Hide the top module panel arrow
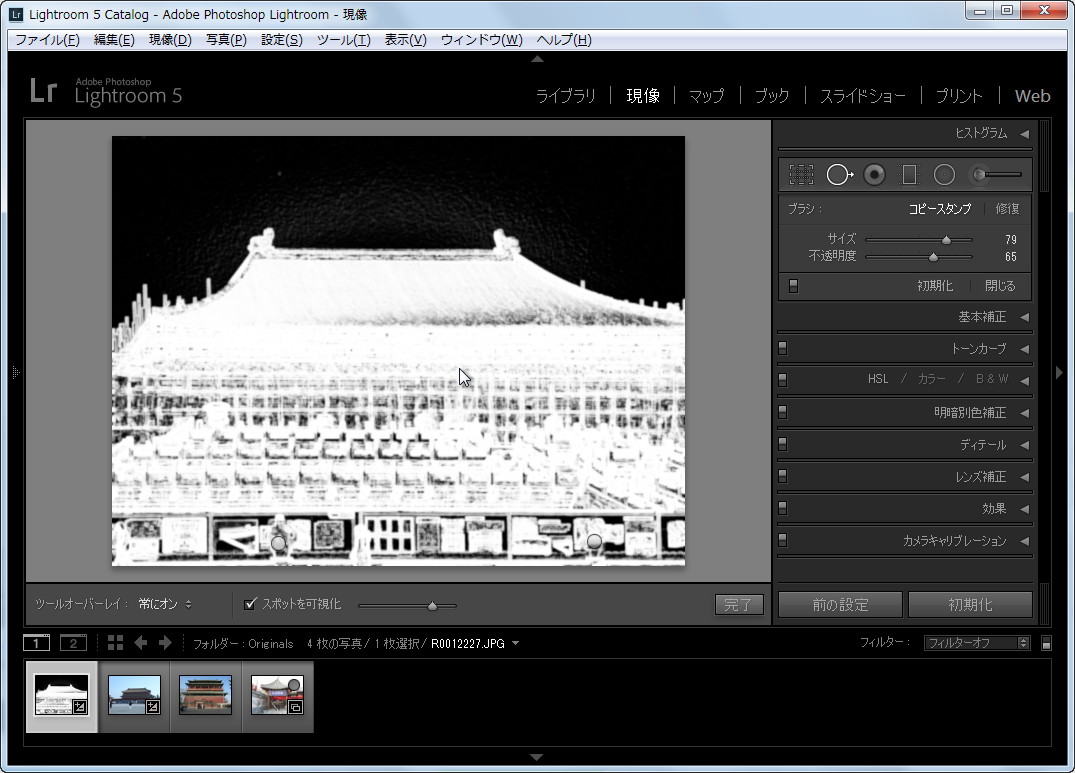Screen dimensions: 1075x773 pos(538,59)
